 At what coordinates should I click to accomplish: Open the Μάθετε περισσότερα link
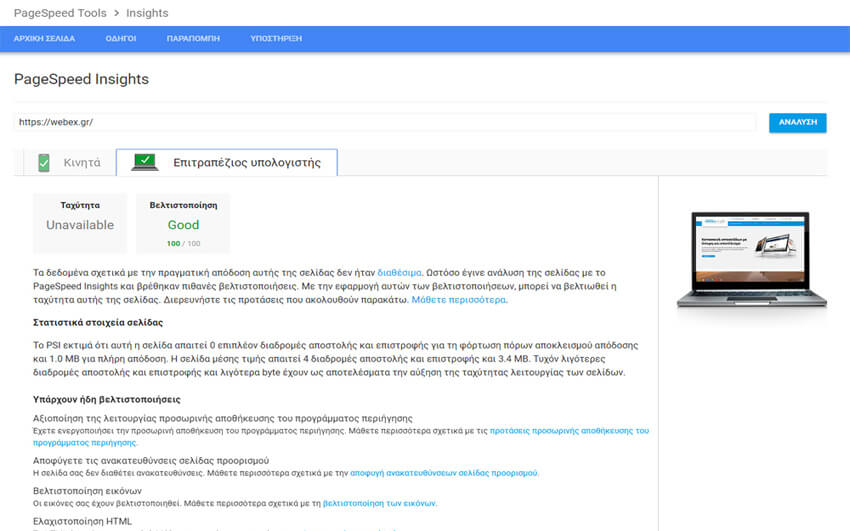pyautogui.click(x=459, y=300)
